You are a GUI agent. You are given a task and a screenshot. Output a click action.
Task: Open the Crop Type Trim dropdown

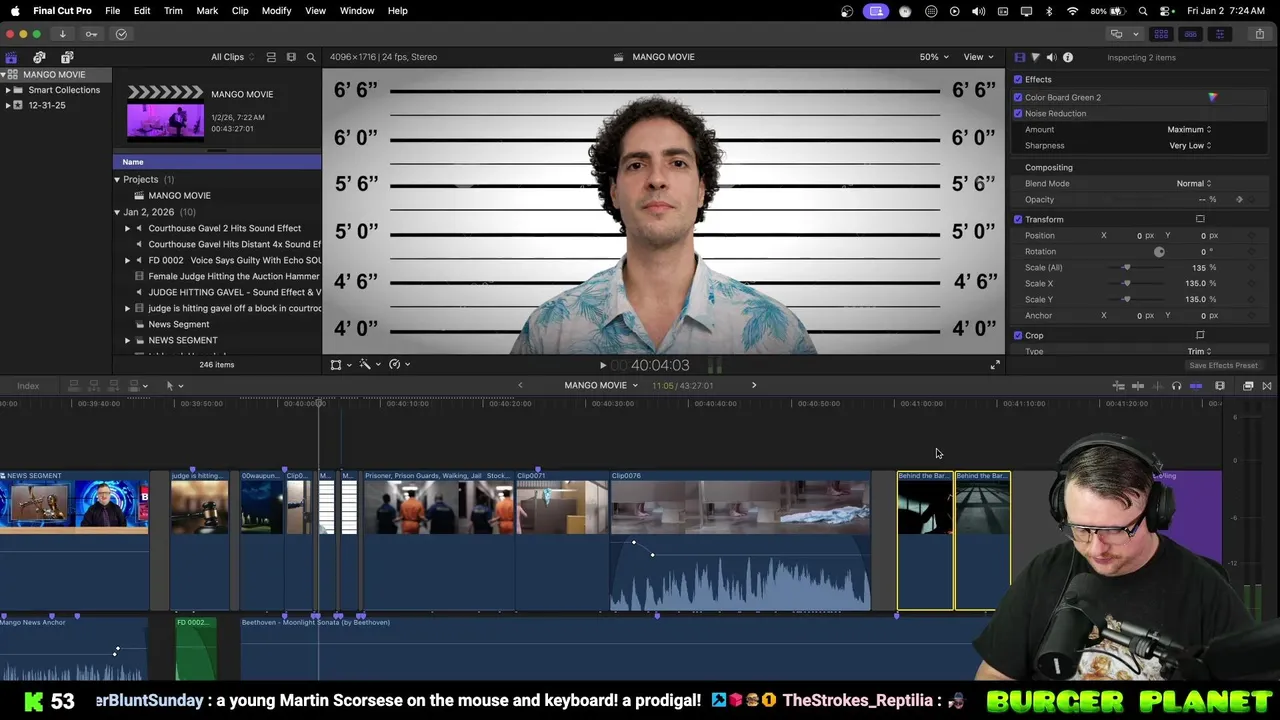(1199, 351)
